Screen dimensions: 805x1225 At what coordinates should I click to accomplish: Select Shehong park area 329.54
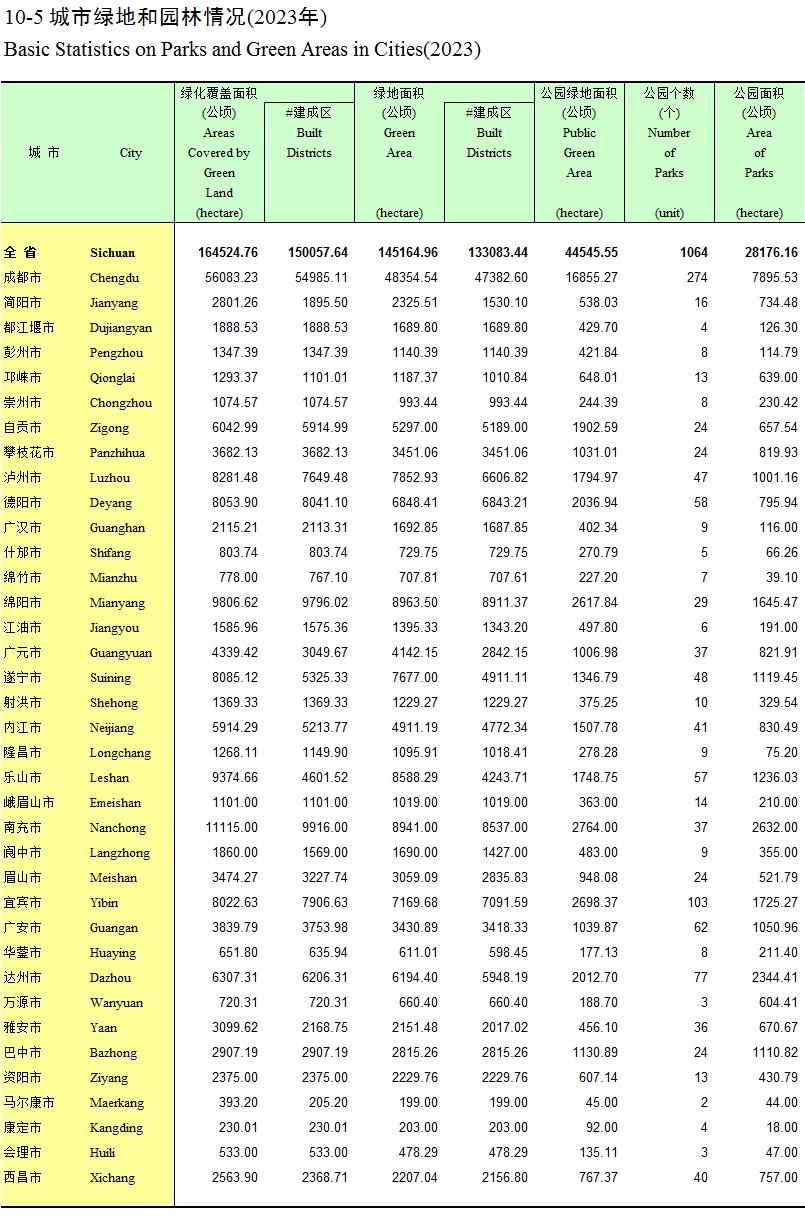(778, 703)
